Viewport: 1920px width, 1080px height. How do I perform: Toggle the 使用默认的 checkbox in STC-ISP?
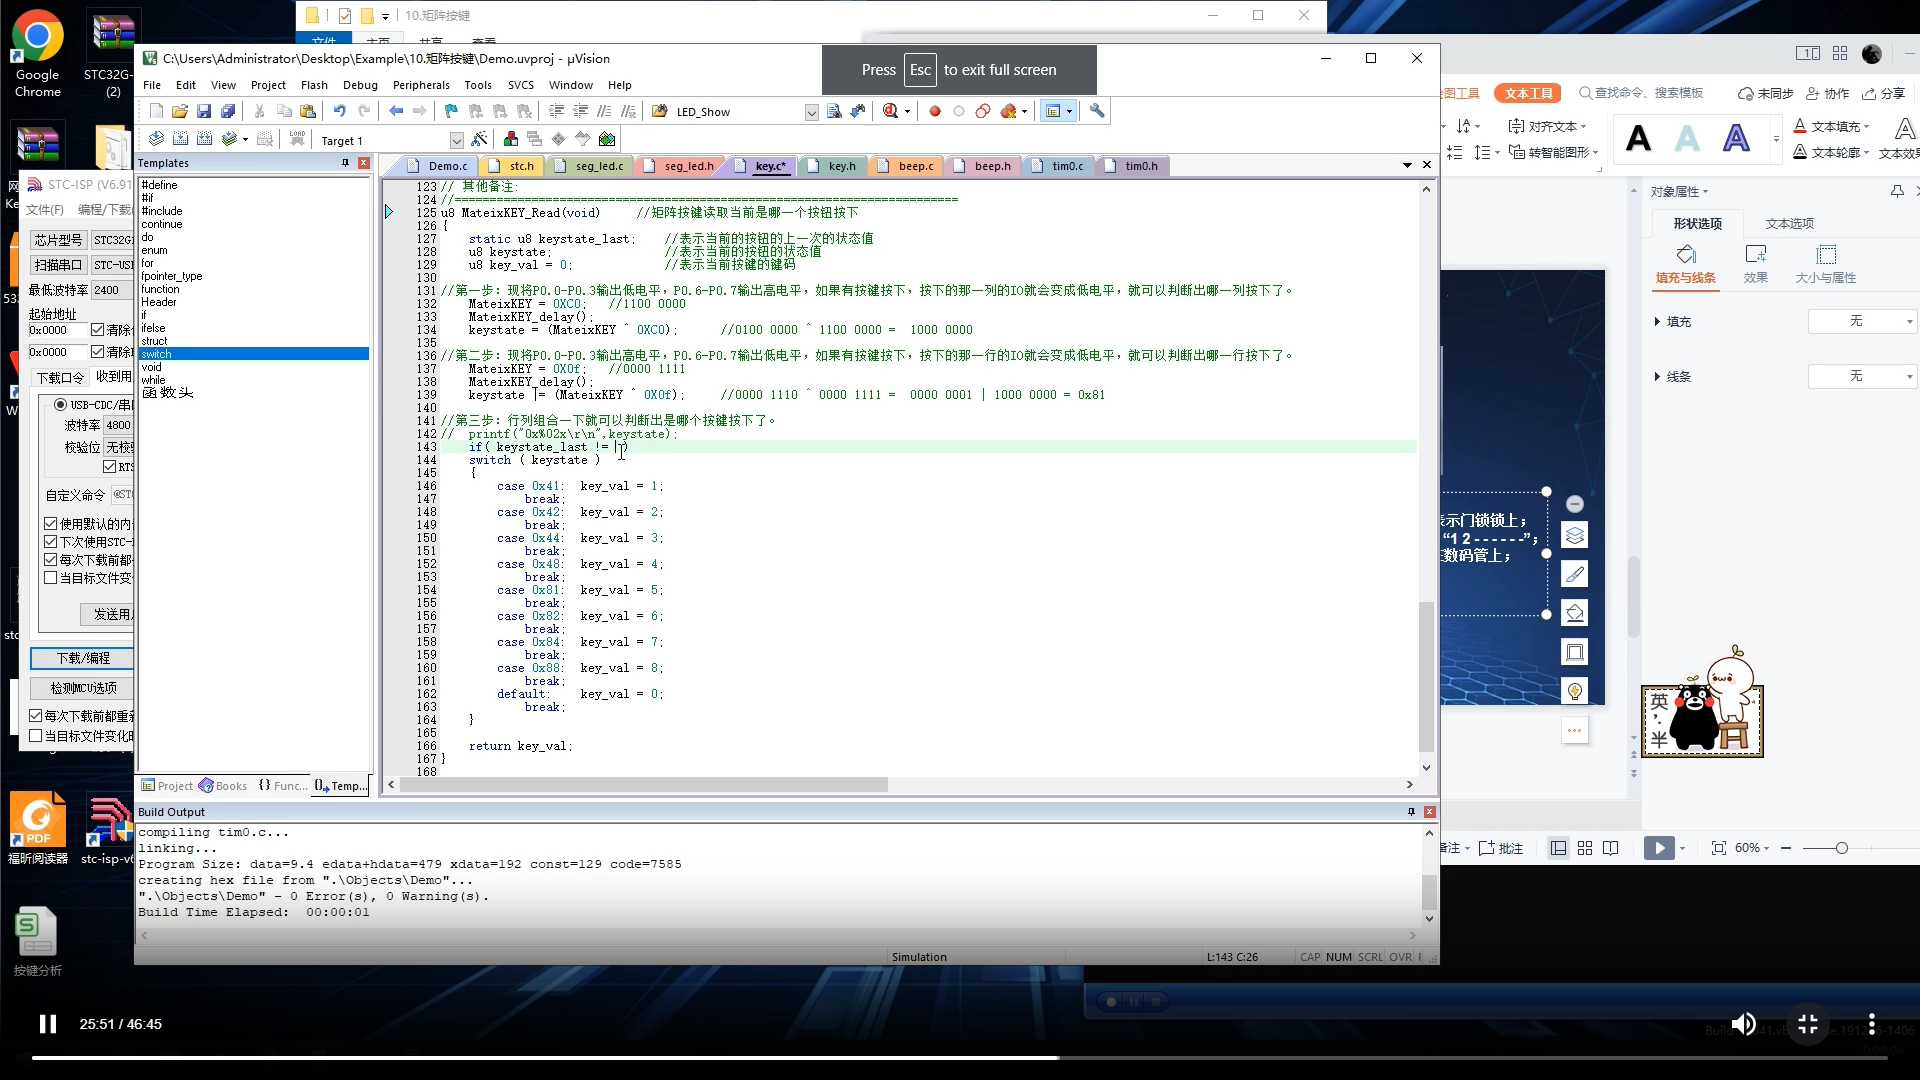[x=51, y=524]
